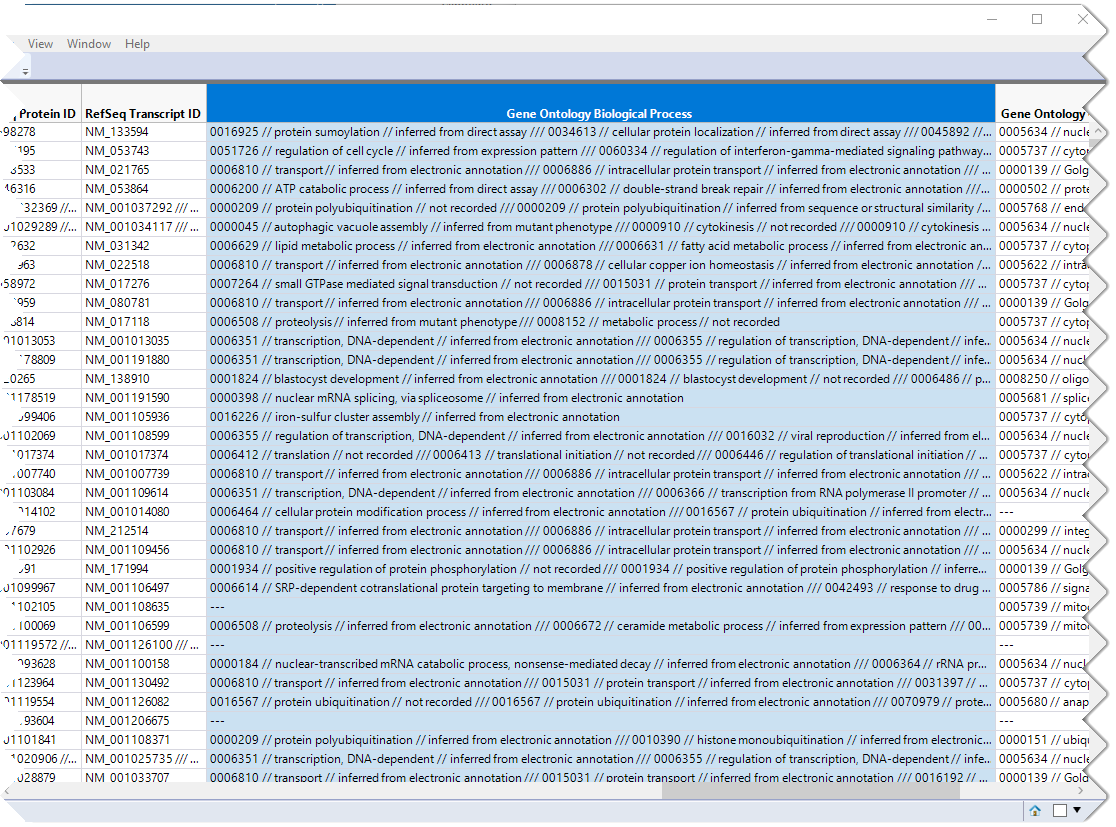The width and height of the screenshot is (1116, 827).
Task: Select the NM_133594 transcript cell
Action: pos(117,132)
